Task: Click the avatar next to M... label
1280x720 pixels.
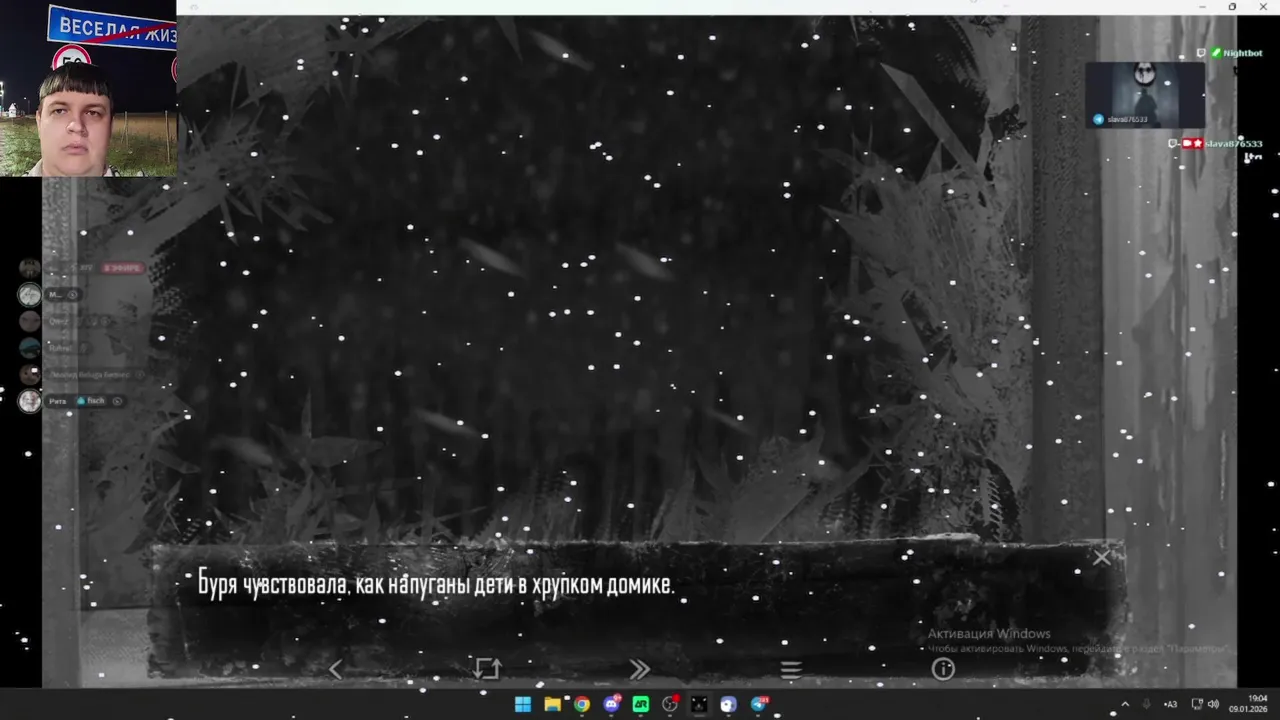Action: (x=30, y=295)
